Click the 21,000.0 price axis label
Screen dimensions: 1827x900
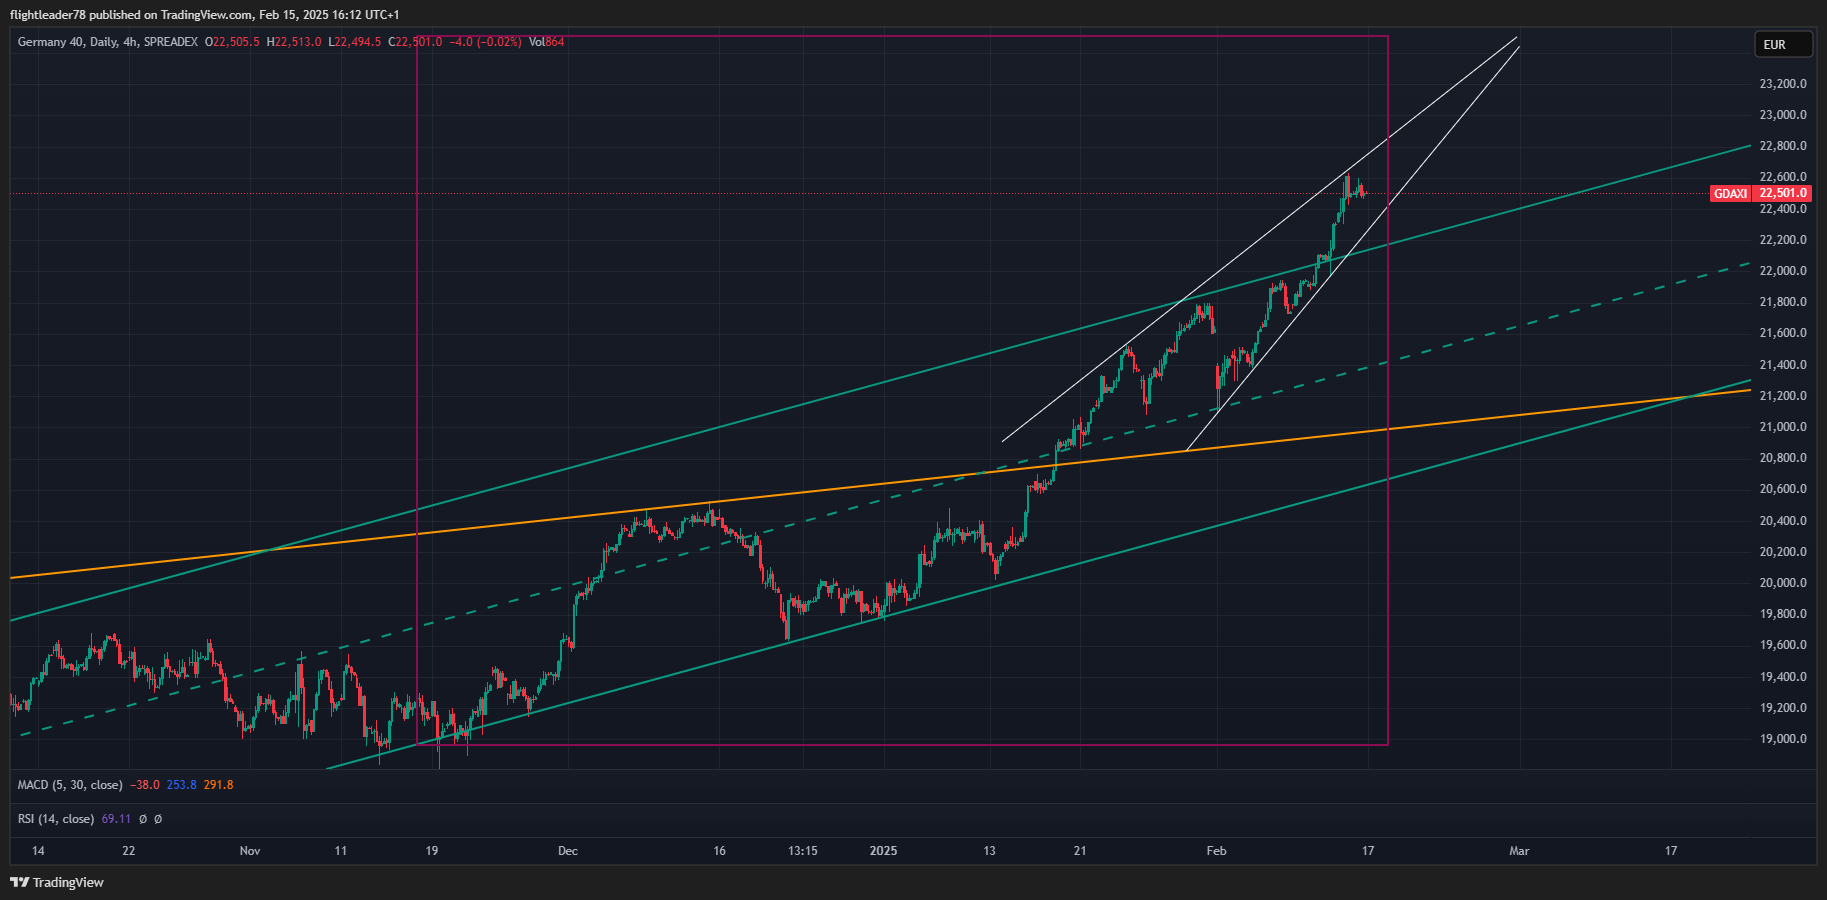[x=1783, y=427]
